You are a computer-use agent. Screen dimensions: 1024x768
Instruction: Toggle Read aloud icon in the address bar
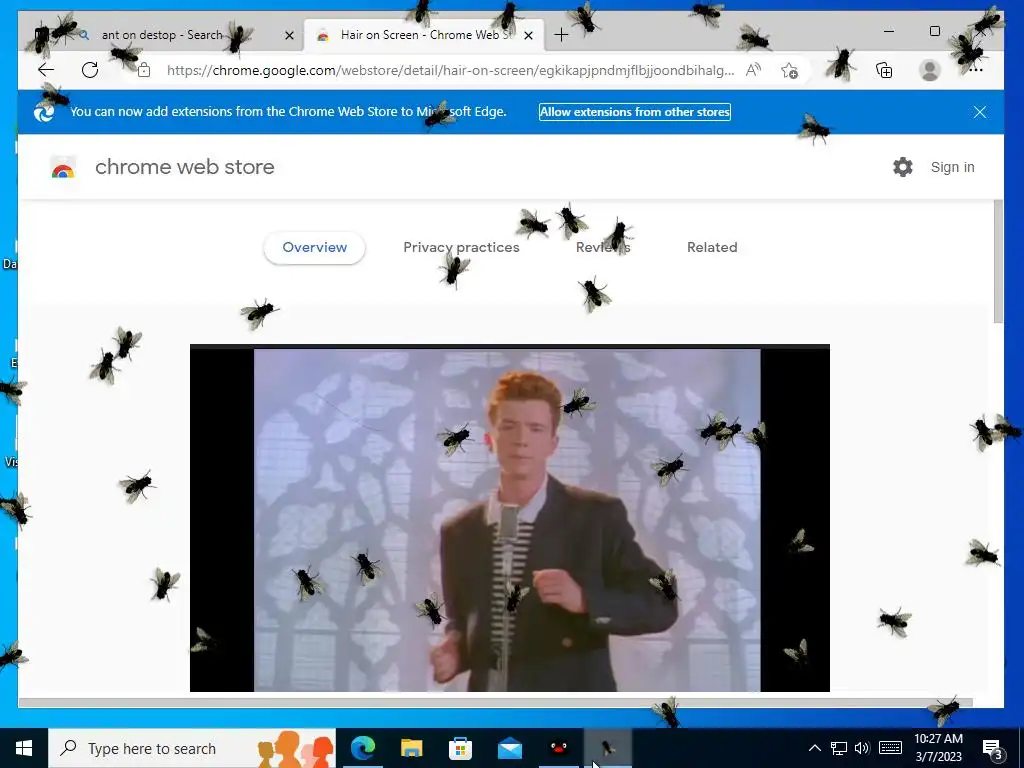753,70
